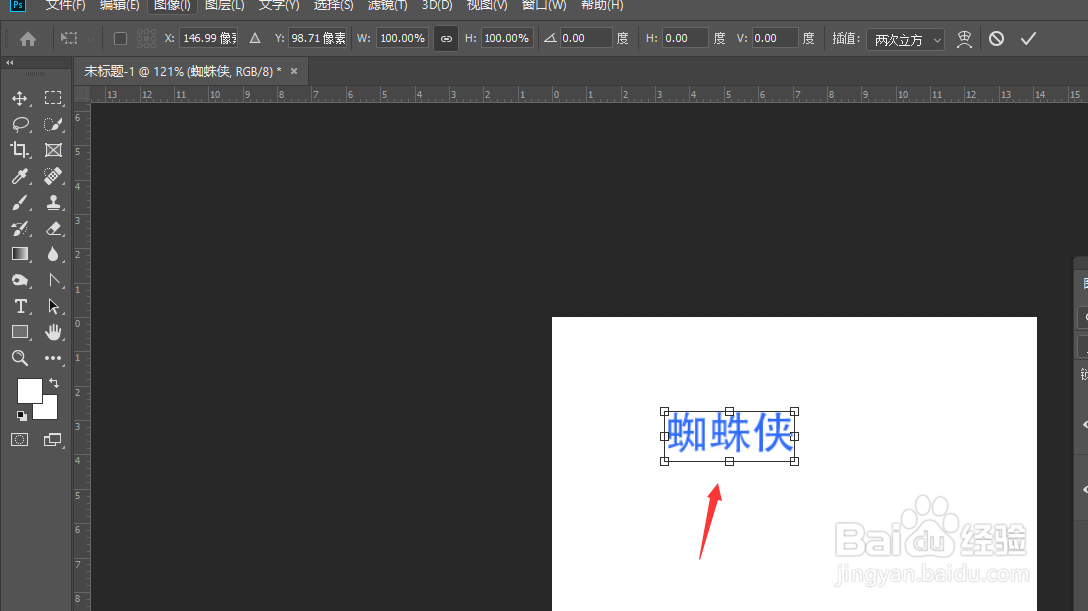Click the background color swatch
Viewport: 1088px width, 611px height.
click(x=49, y=410)
